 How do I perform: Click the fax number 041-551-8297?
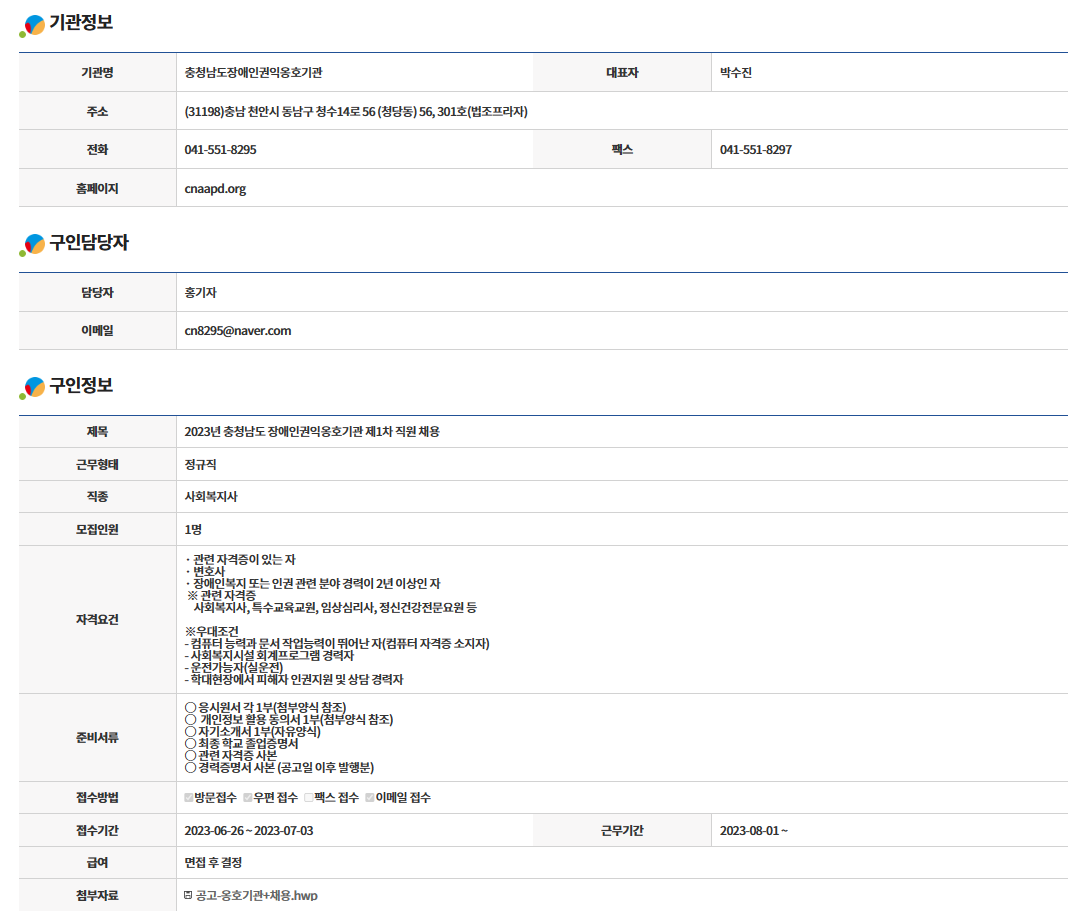click(x=755, y=150)
